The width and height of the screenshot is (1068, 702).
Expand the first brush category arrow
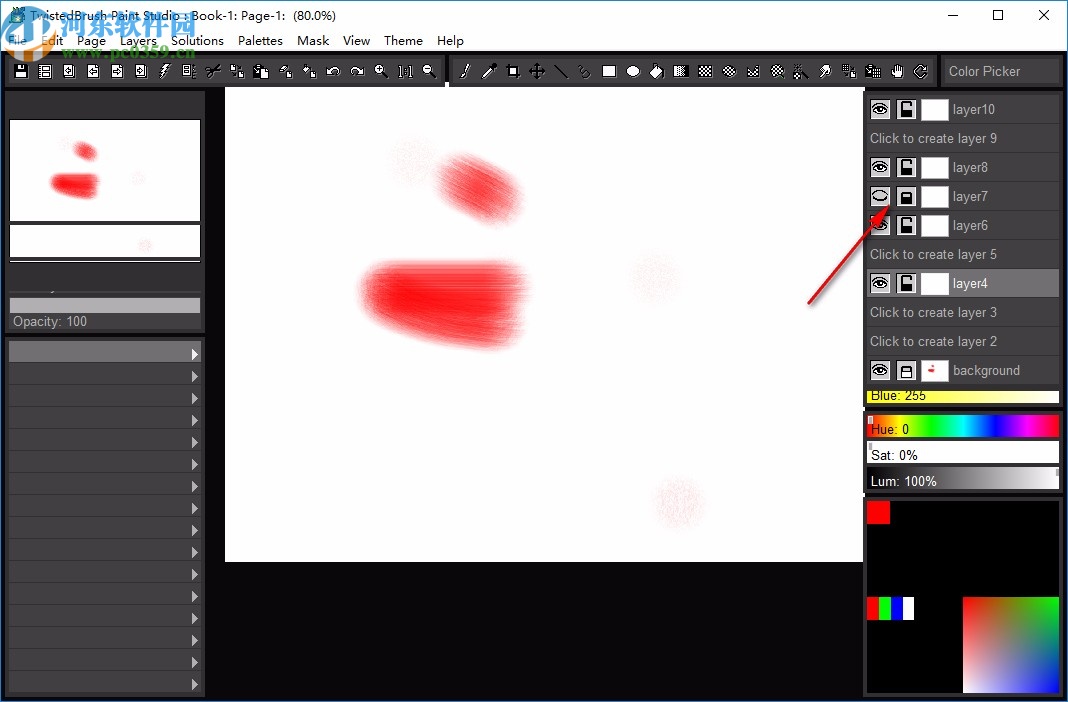point(196,352)
